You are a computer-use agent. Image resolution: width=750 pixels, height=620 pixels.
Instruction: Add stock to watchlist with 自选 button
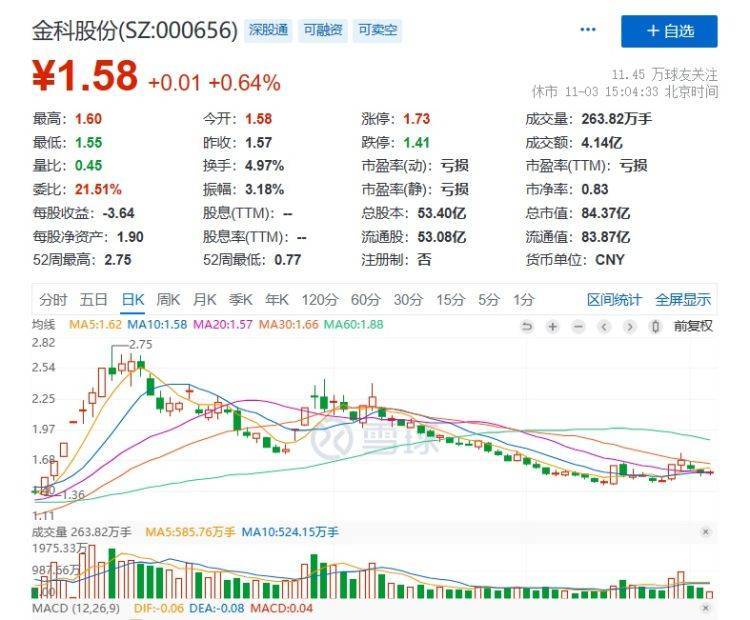[669, 31]
